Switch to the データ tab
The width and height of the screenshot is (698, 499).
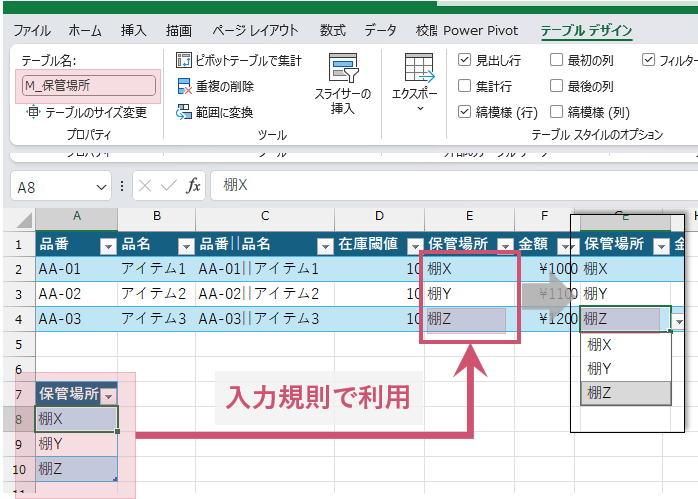pyautogui.click(x=380, y=30)
